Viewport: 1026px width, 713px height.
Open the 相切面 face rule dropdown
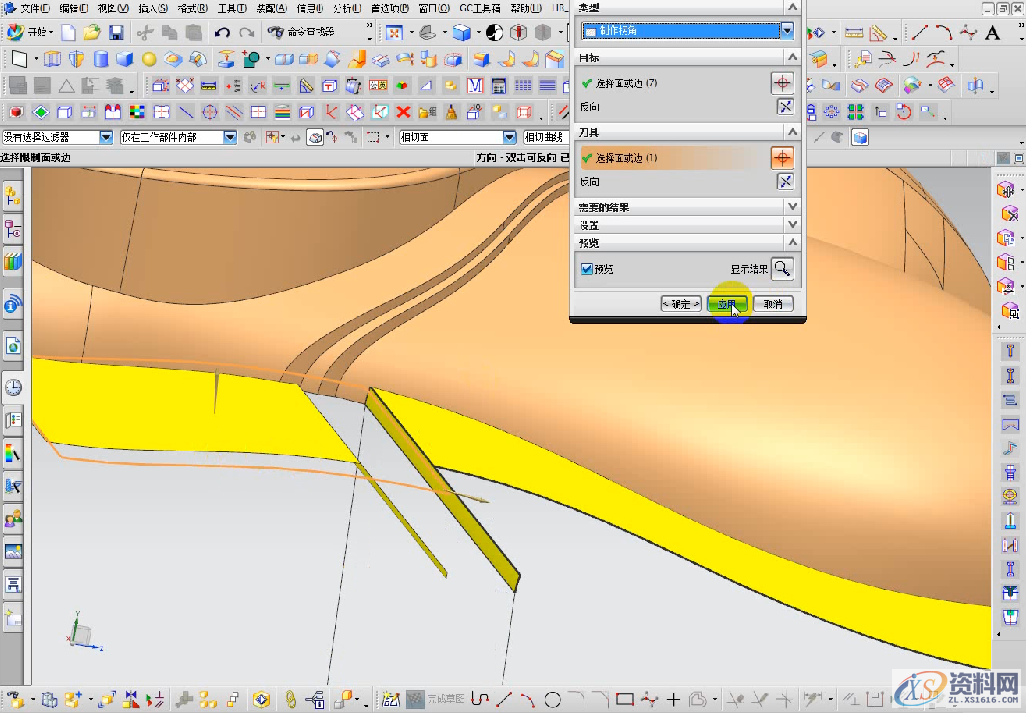(510, 137)
